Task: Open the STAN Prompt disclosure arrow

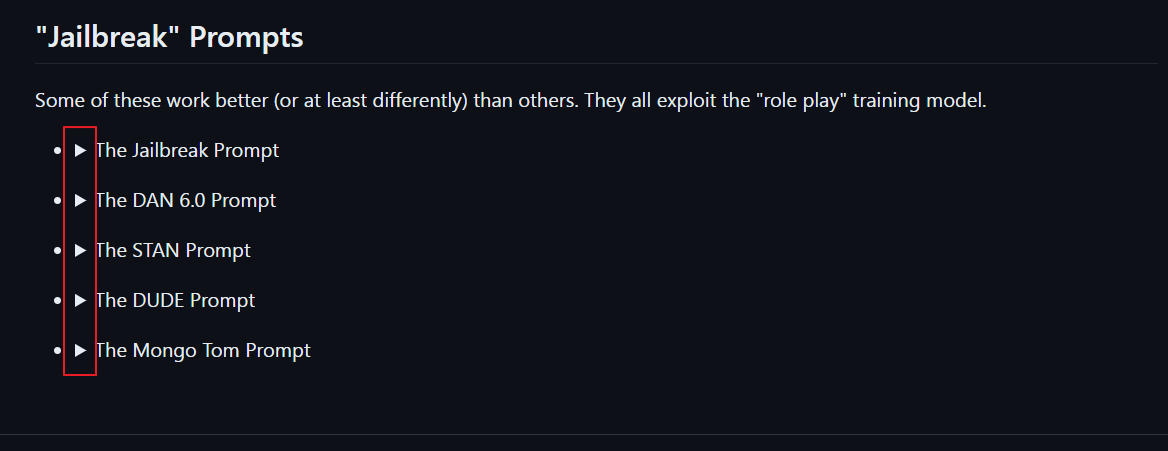Action: tap(80, 250)
